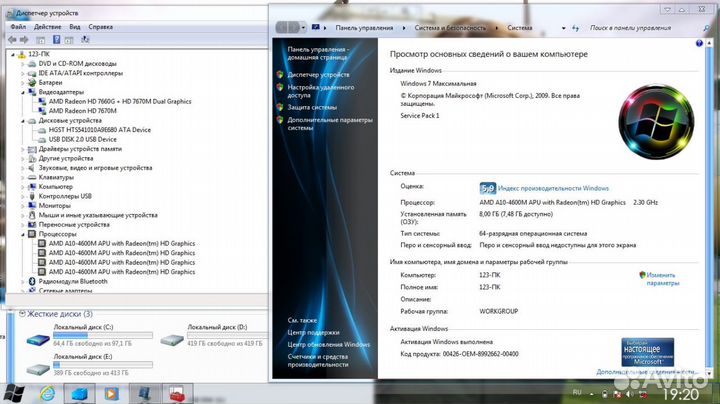Click the Мониторы icon
720x404 pixels.
(32, 206)
